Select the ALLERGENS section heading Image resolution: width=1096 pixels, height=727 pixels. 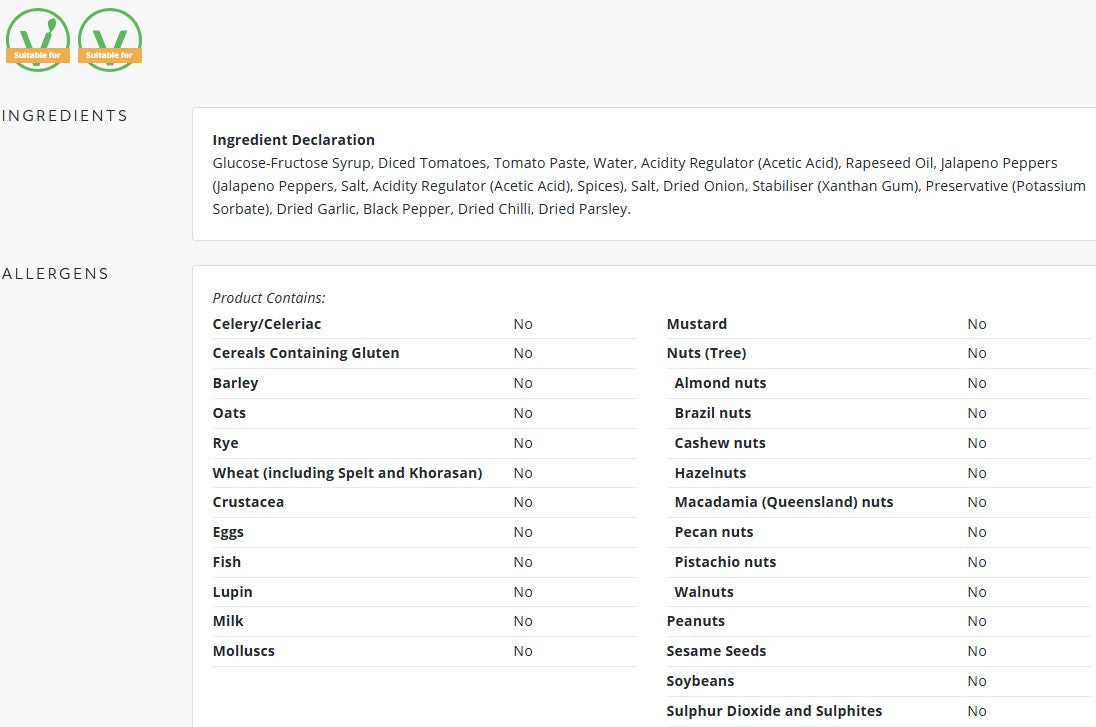[x=55, y=273]
